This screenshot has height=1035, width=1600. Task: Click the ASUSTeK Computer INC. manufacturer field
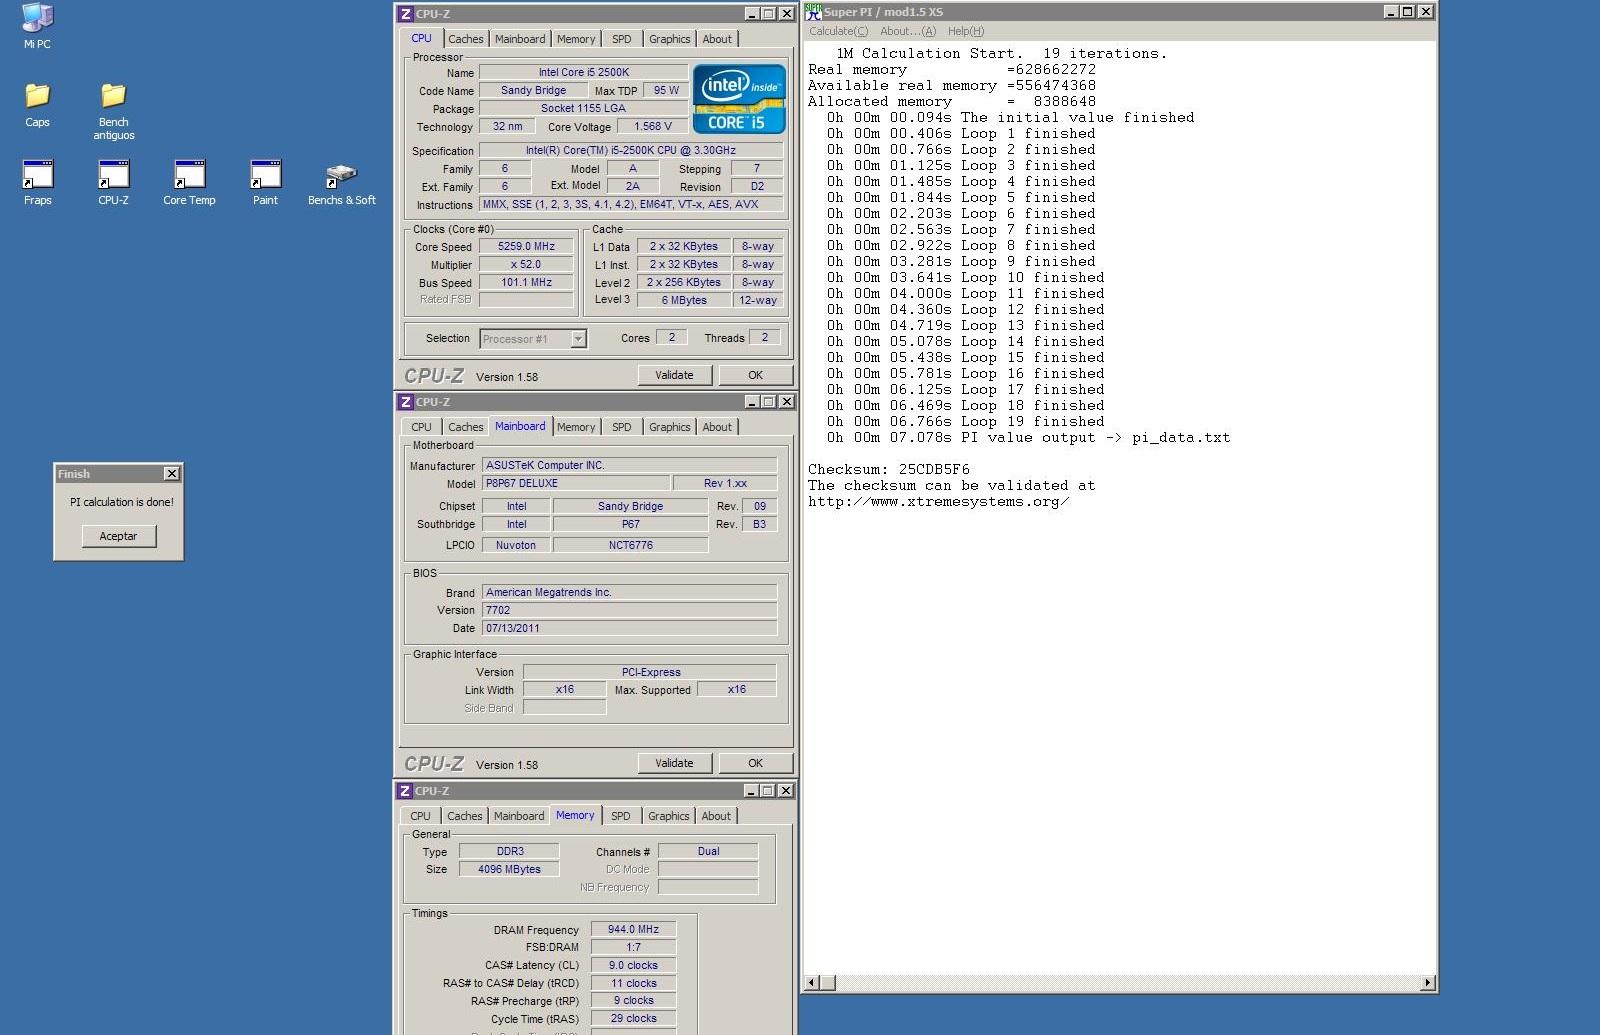pyautogui.click(x=629, y=465)
